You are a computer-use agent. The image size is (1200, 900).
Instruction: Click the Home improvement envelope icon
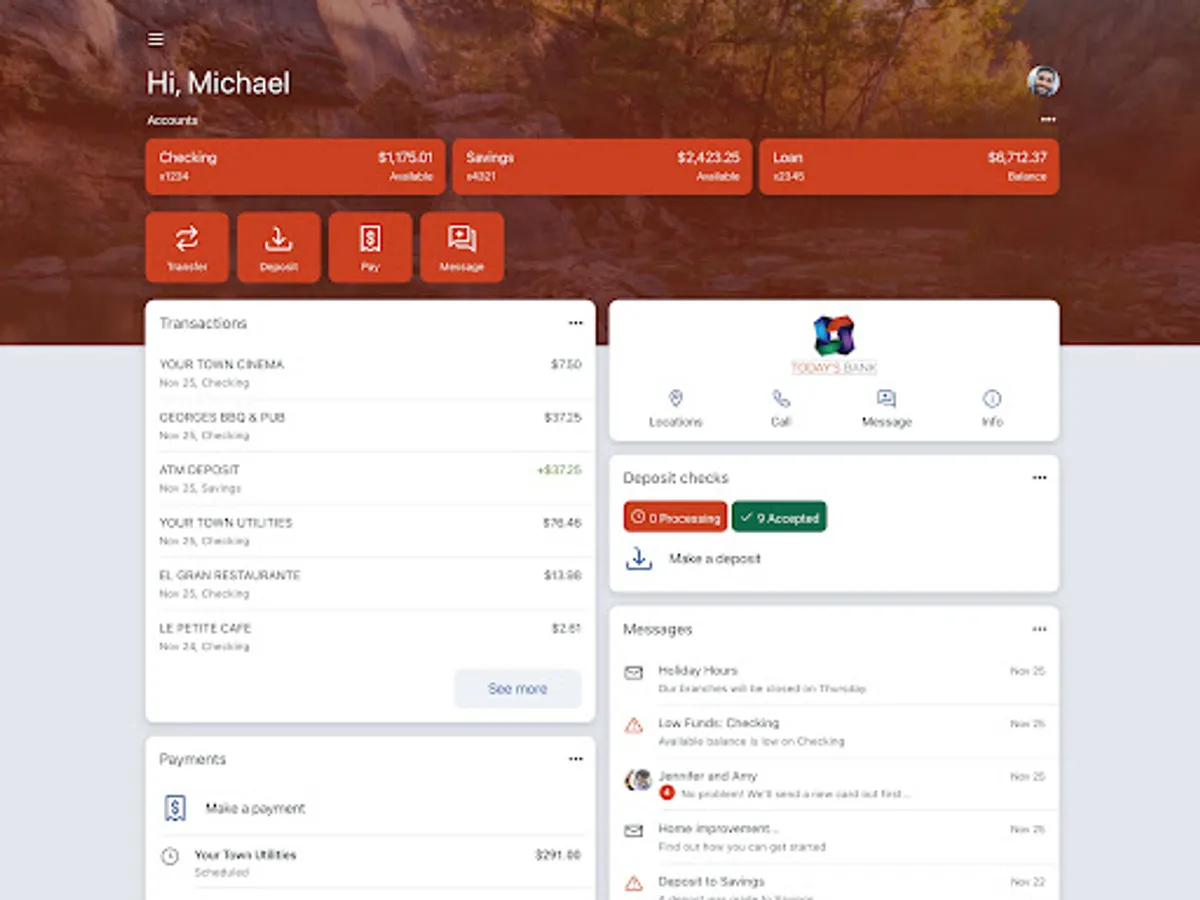click(x=634, y=831)
